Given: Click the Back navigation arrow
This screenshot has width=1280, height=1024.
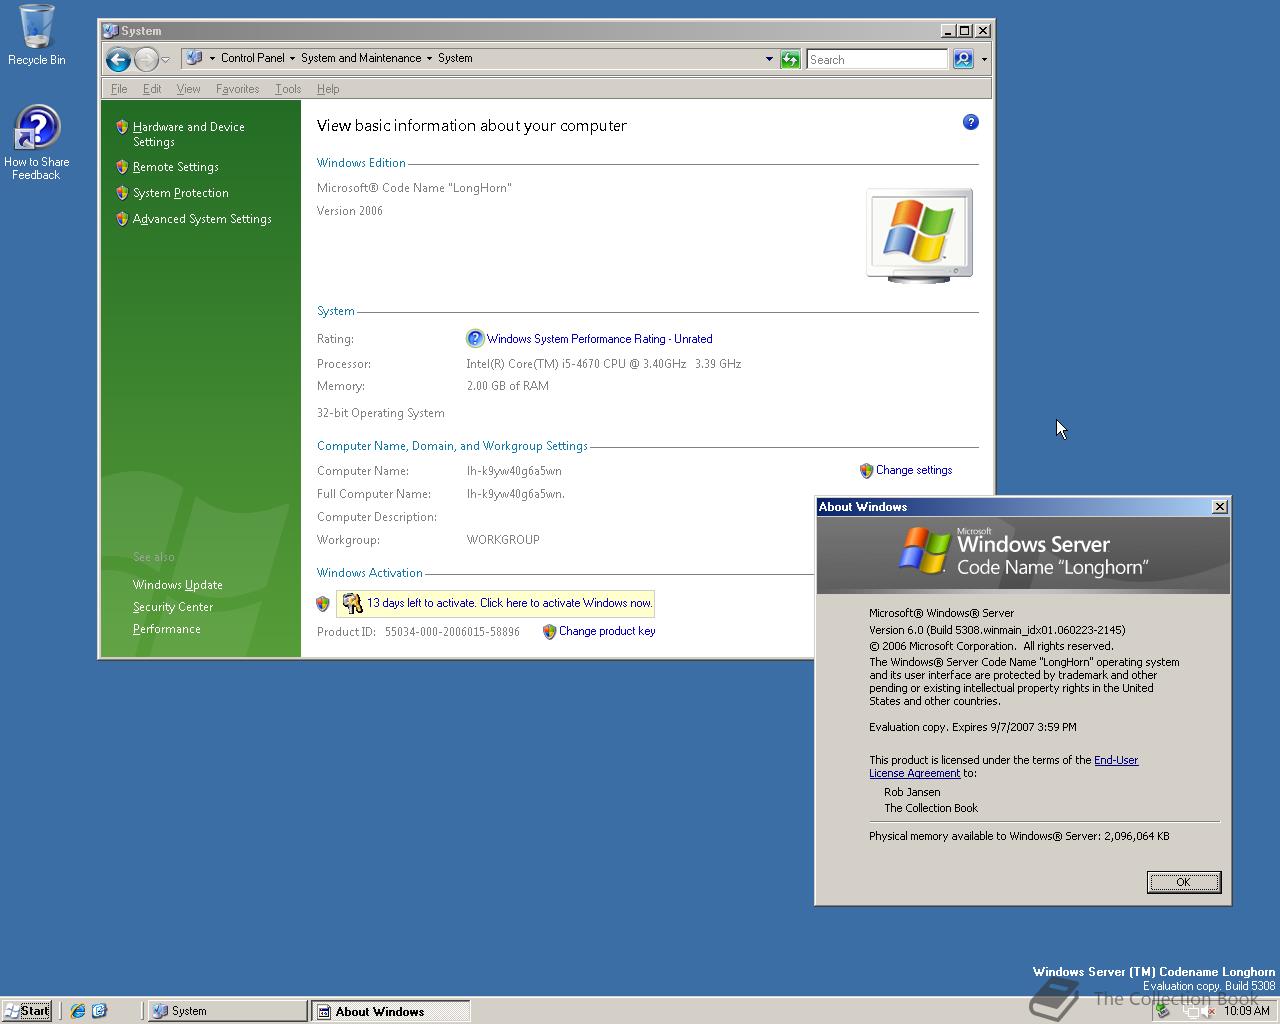Looking at the screenshot, I should [x=118, y=60].
